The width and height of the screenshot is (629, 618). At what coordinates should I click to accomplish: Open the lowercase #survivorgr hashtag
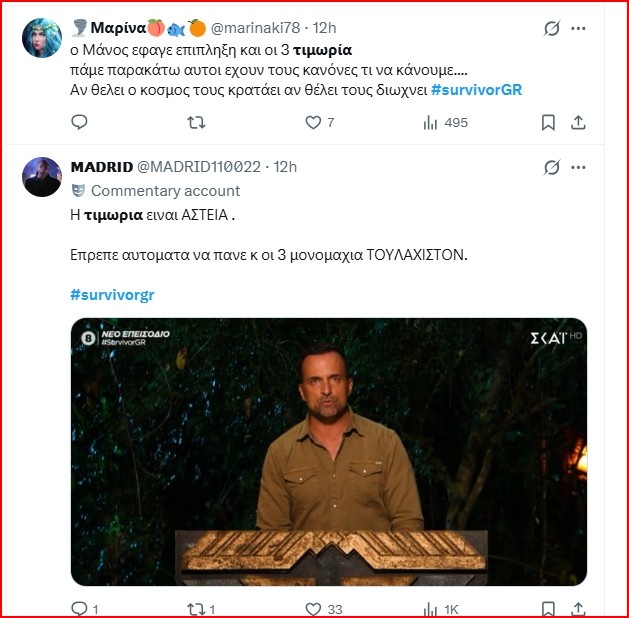tap(113, 295)
